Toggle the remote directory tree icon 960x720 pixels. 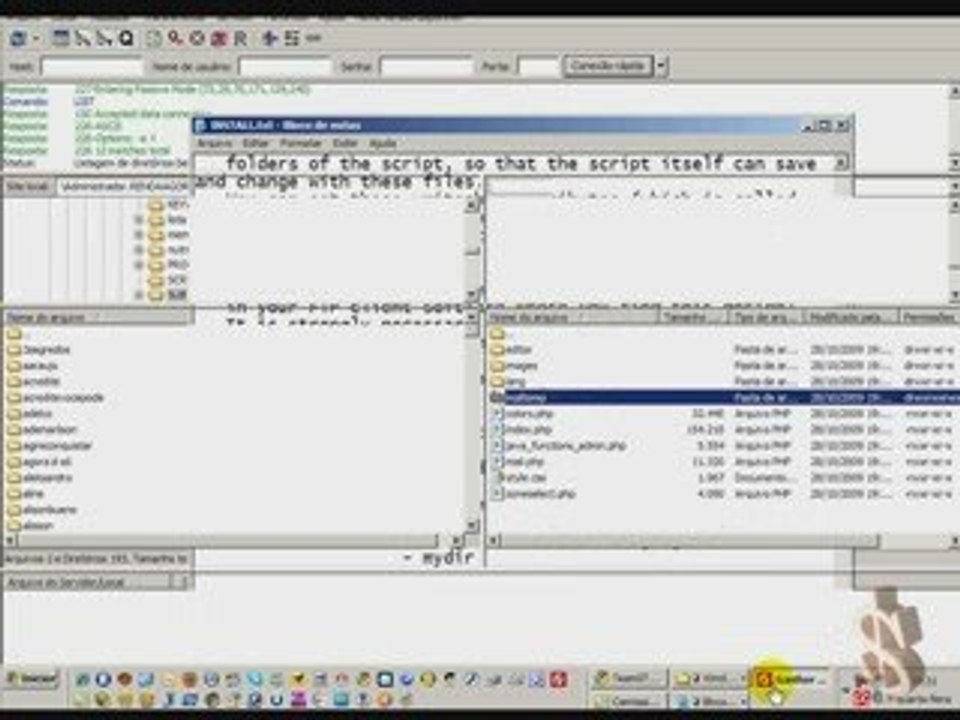[x=104, y=39]
